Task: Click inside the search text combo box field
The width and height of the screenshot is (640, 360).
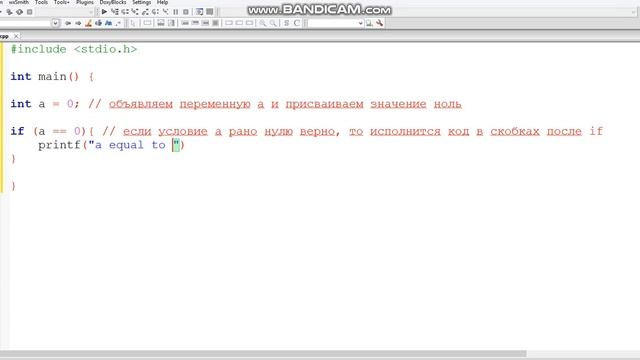Action: [x=333, y=23]
